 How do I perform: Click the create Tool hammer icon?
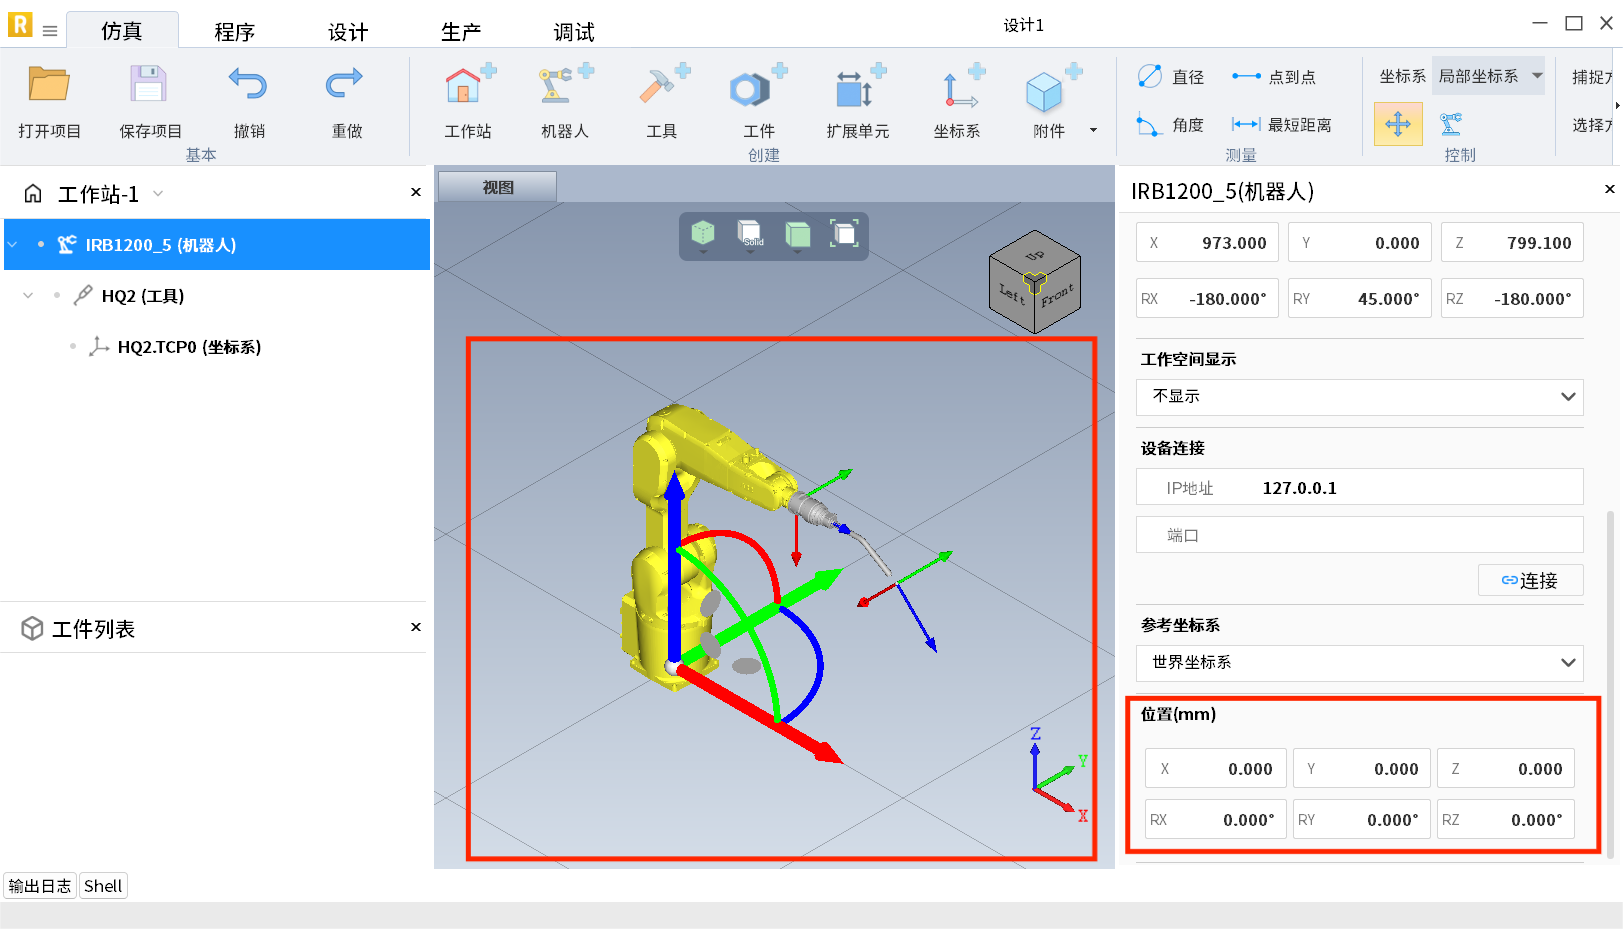coord(661,88)
